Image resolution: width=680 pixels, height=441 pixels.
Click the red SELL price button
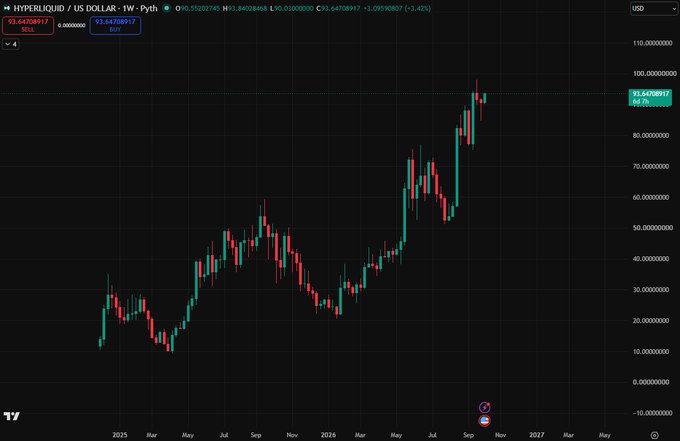coord(28,26)
